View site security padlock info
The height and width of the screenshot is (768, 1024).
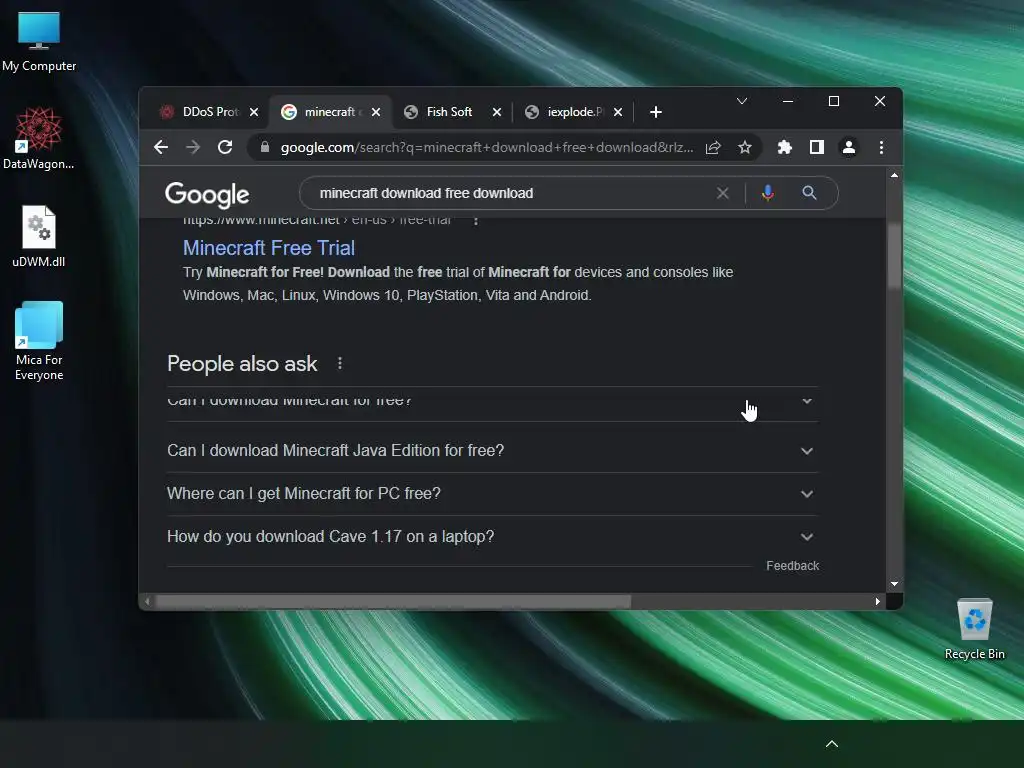(264, 147)
